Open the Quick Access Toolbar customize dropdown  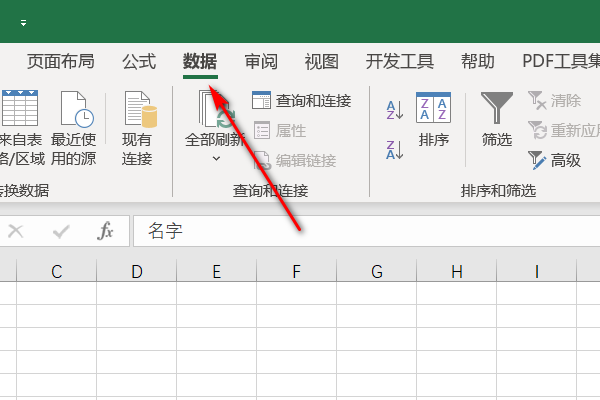tap(23, 23)
